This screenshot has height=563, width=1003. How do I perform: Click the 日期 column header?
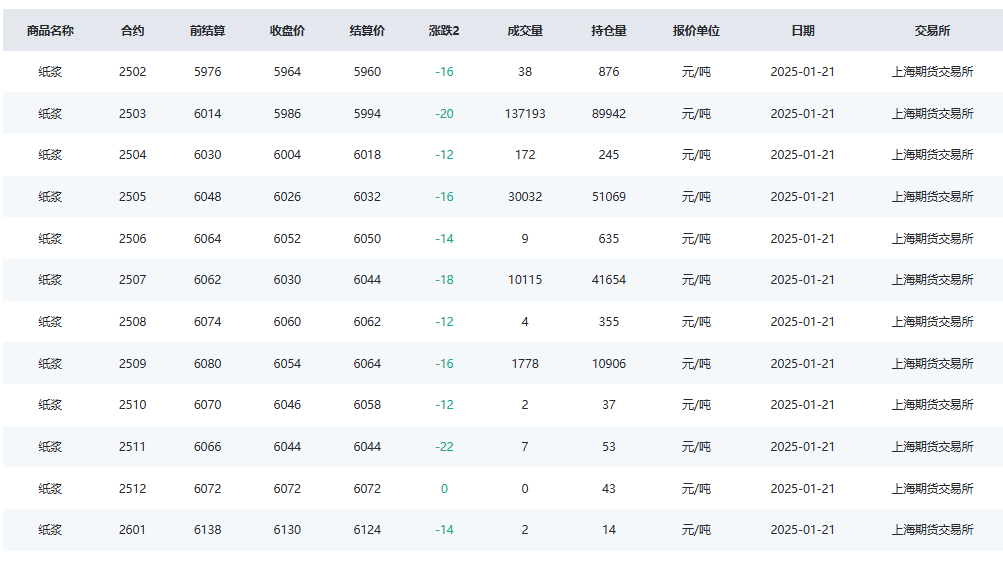point(803,31)
